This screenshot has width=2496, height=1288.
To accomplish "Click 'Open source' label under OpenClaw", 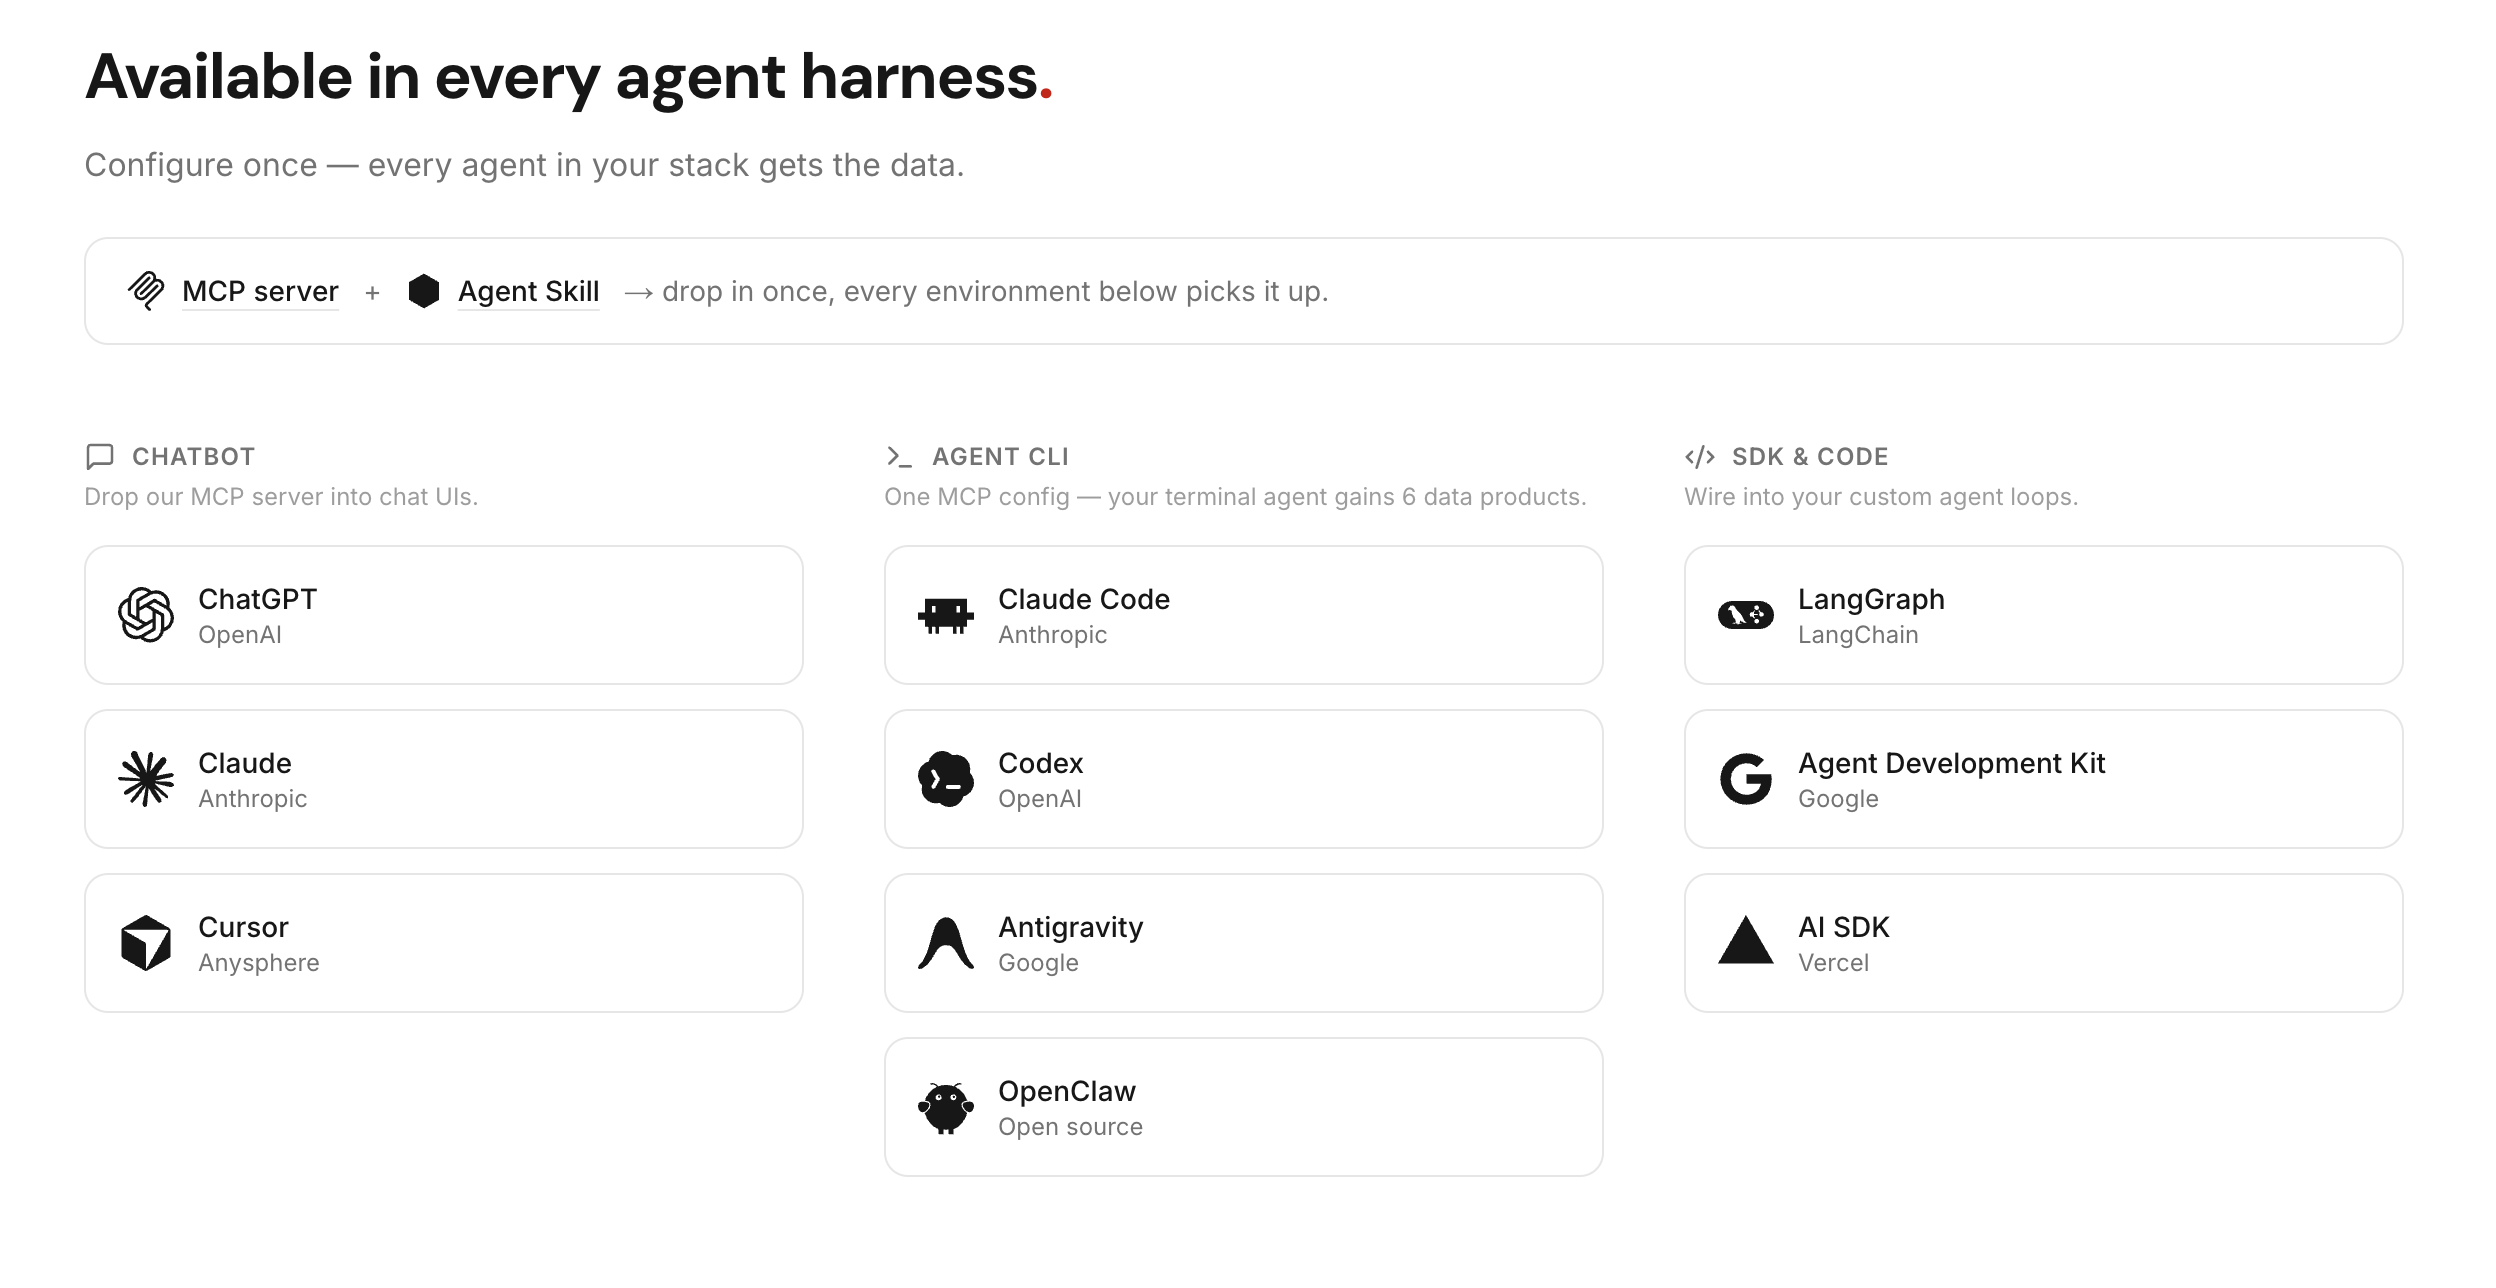I will coord(1070,1127).
